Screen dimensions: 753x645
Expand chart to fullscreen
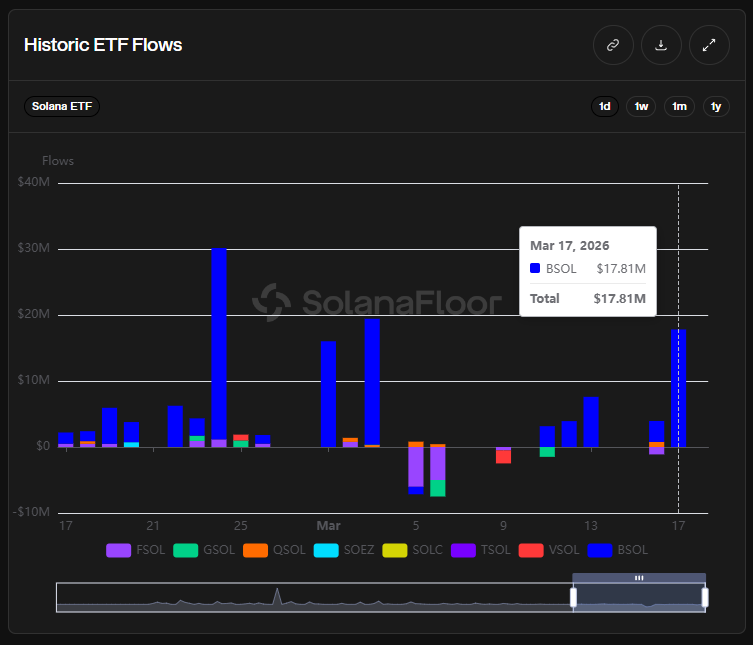coord(709,45)
